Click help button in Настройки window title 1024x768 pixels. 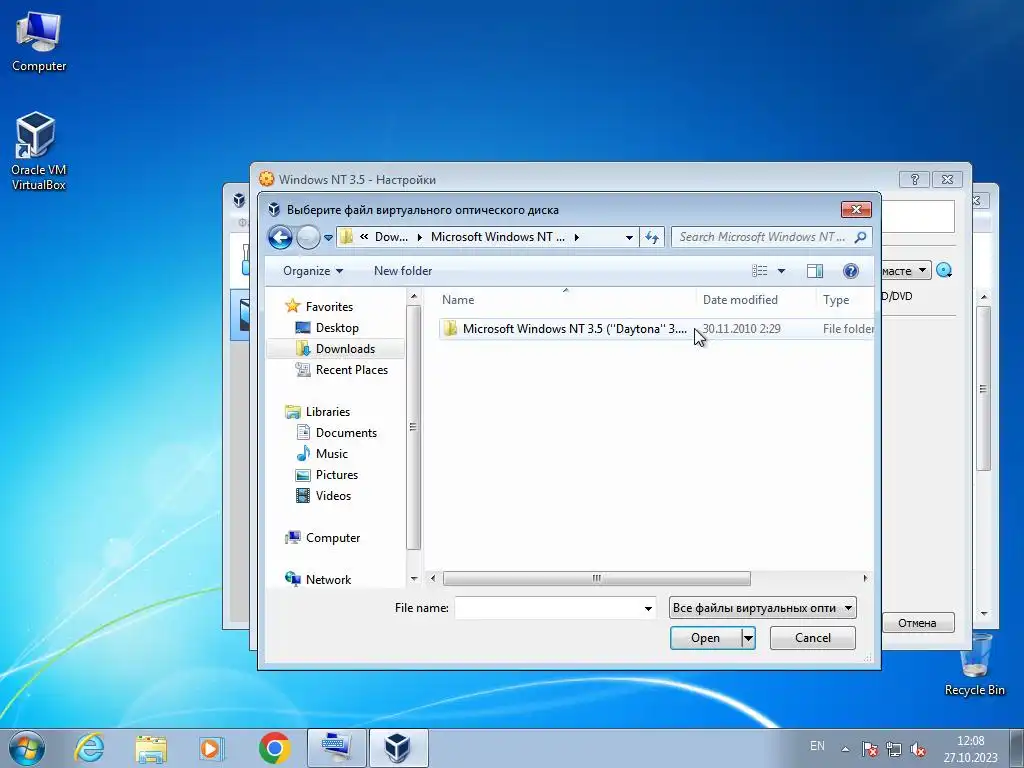(x=914, y=179)
